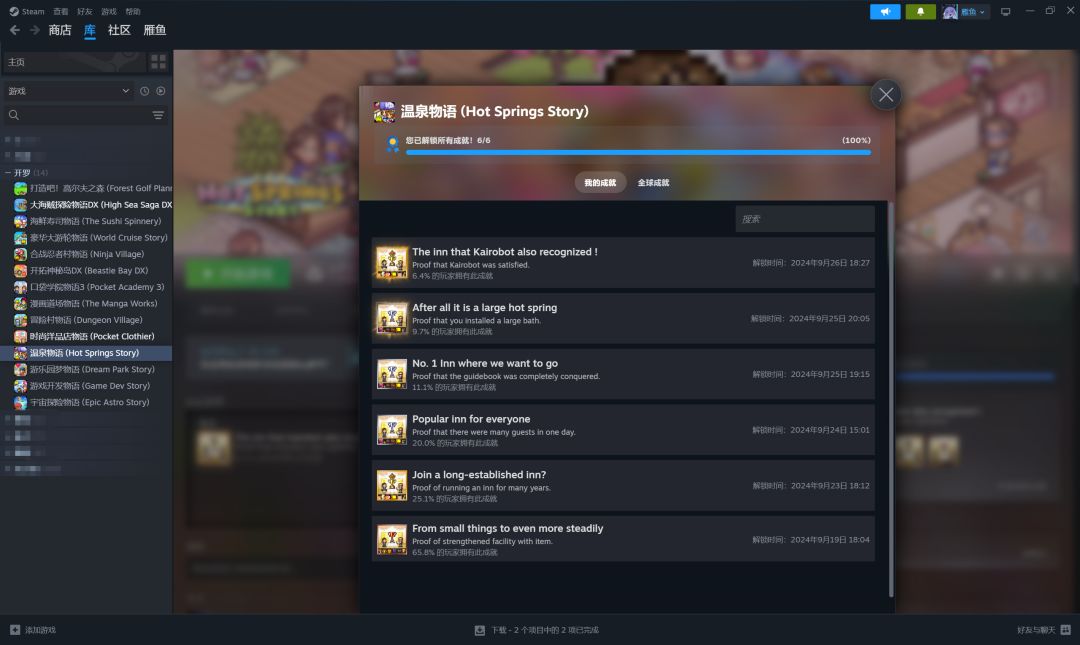Image resolution: width=1080 pixels, height=645 pixels.
Task: Go to the 社区 community tab
Action: coord(119,30)
